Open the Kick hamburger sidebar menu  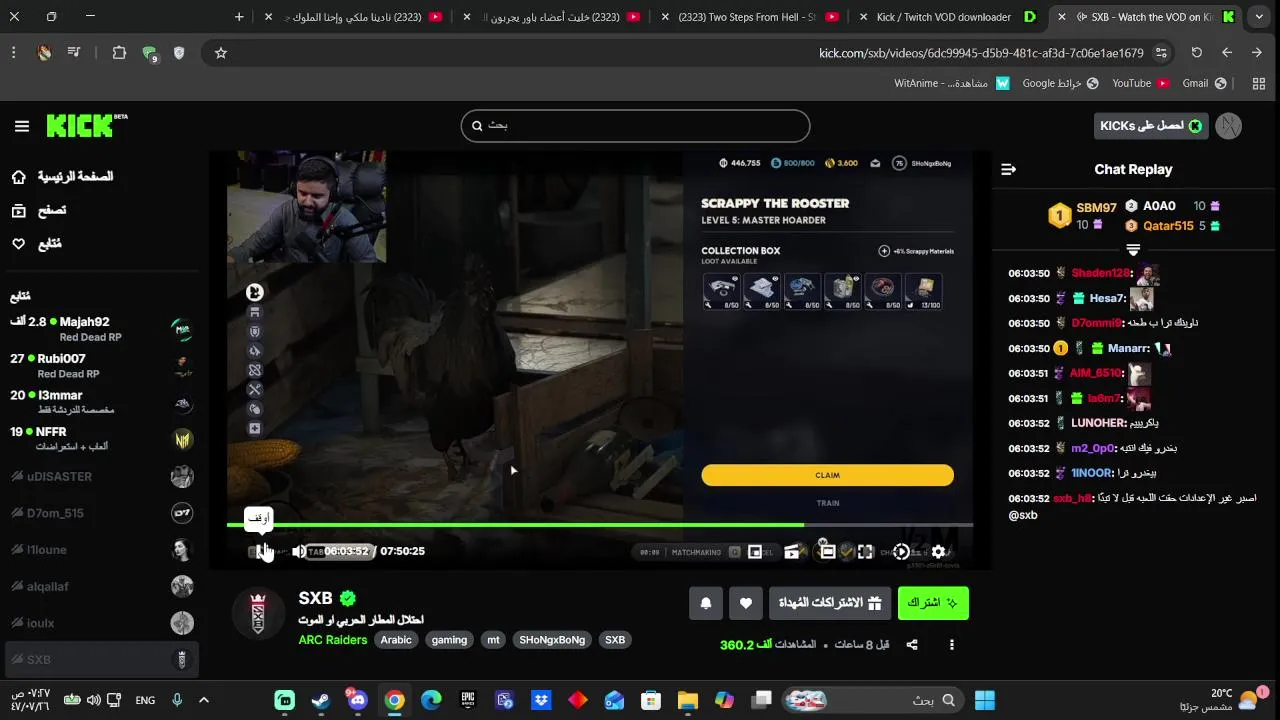(22, 126)
